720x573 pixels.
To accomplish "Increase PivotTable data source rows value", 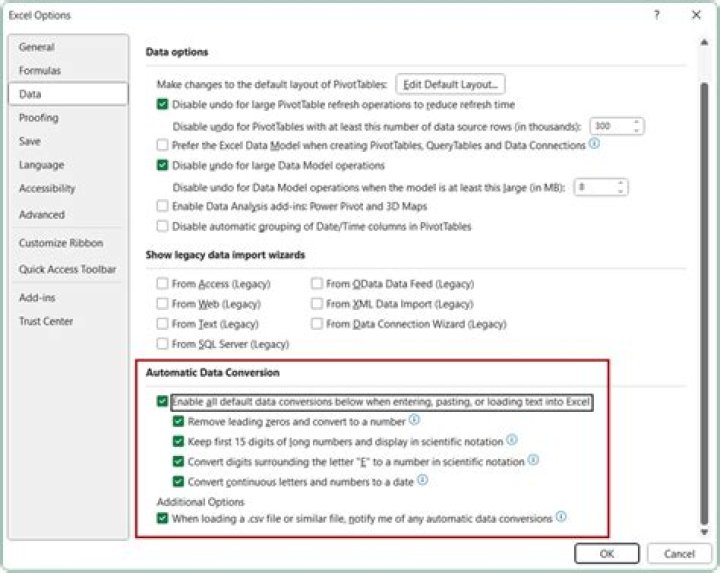I will [636, 122].
